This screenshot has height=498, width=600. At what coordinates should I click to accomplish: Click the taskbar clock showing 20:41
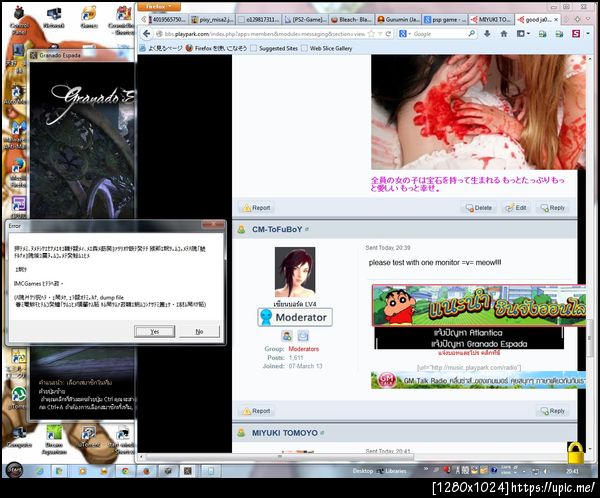pyautogui.click(x=572, y=471)
